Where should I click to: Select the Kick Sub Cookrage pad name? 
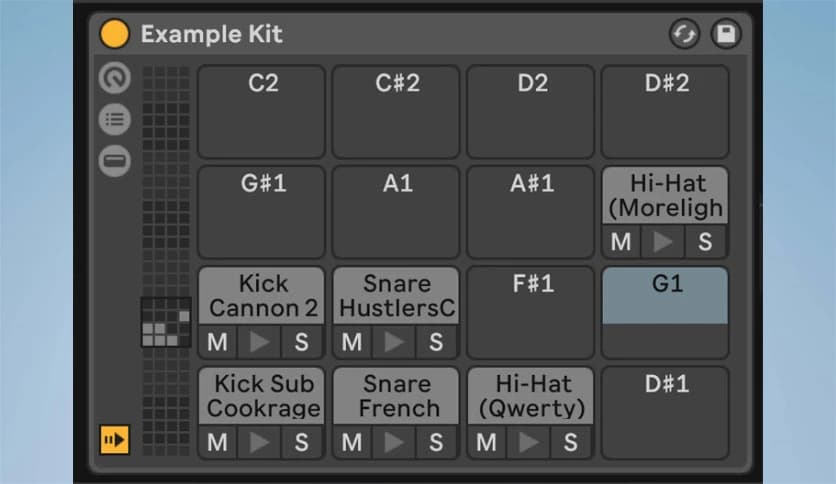[261, 396]
